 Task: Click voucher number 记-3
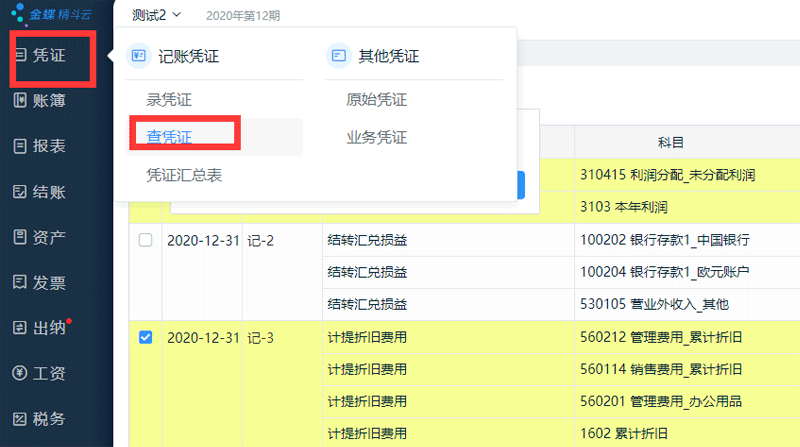261,338
